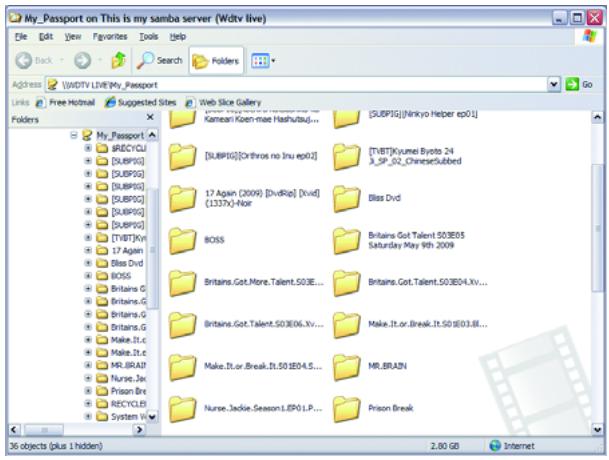Click the Forward navigation arrow icon
The width and height of the screenshot is (609, 460).
coord(82,61)
